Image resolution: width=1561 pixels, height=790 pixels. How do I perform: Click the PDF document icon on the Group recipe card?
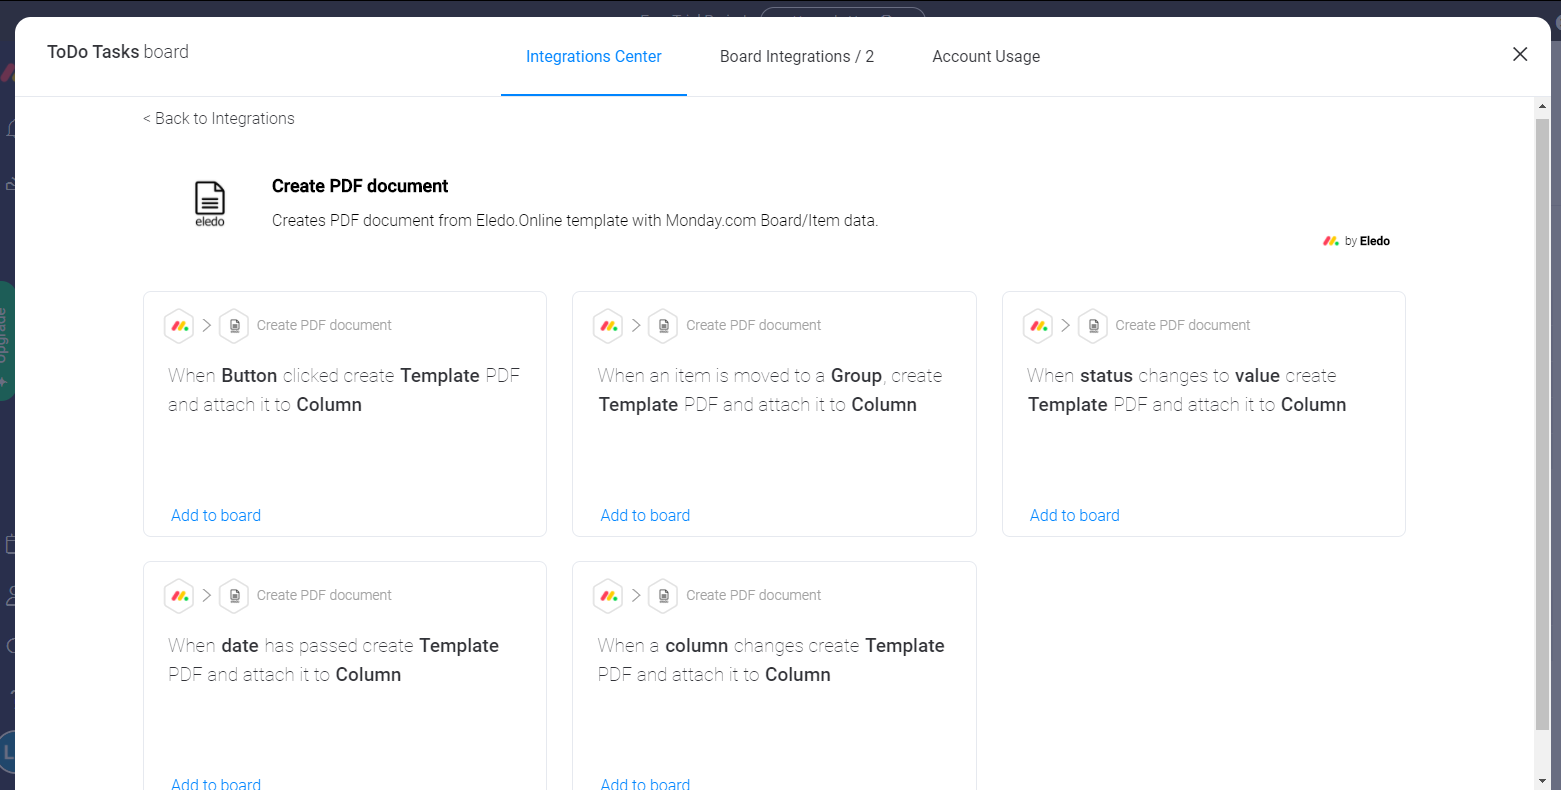tap(663, 325)
